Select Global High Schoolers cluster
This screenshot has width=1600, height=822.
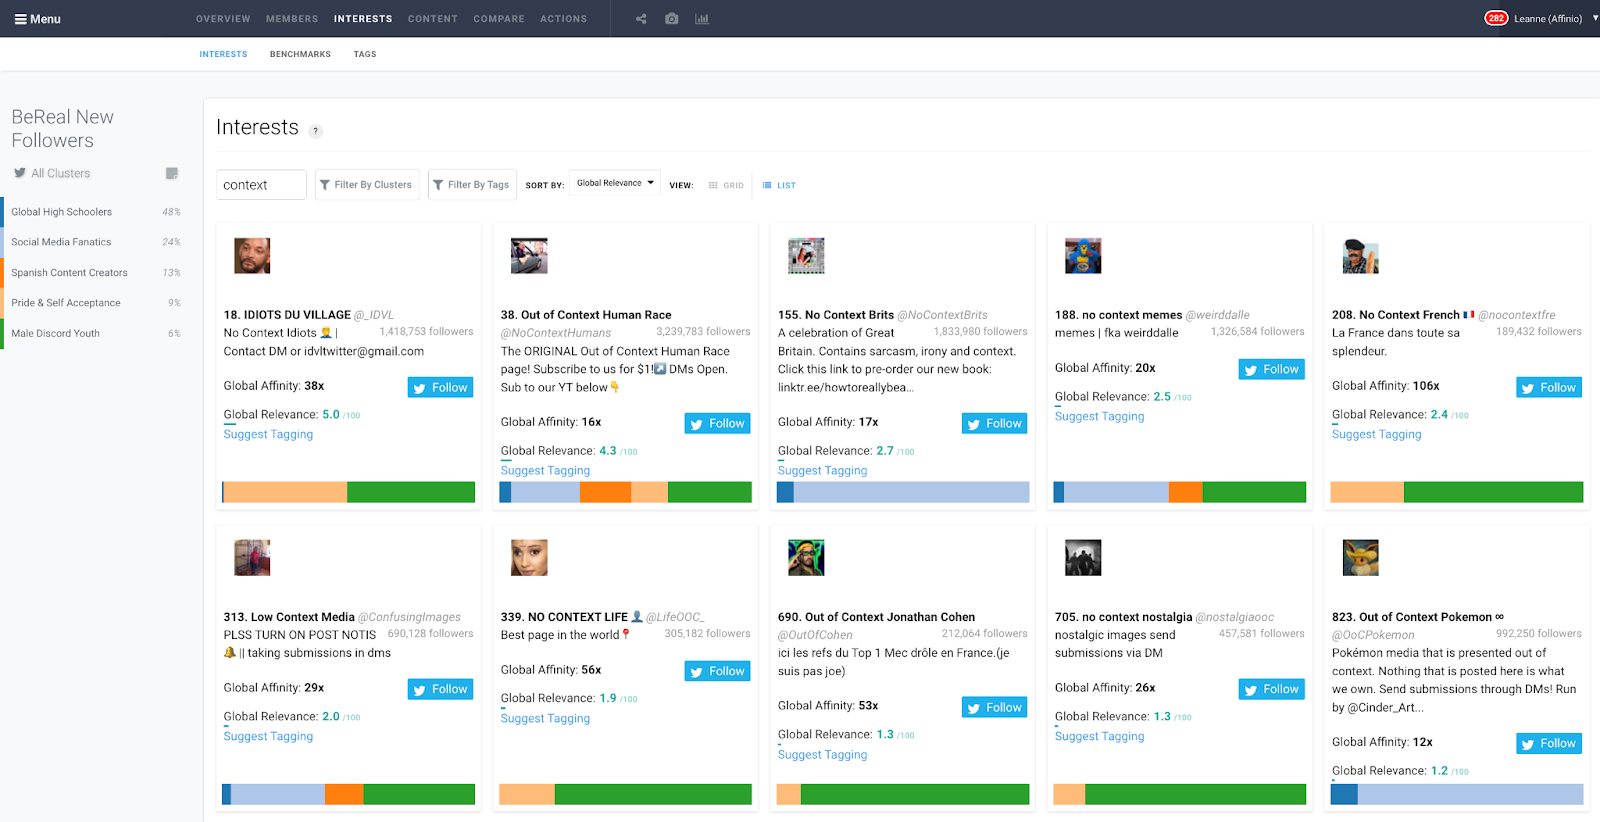94,212
